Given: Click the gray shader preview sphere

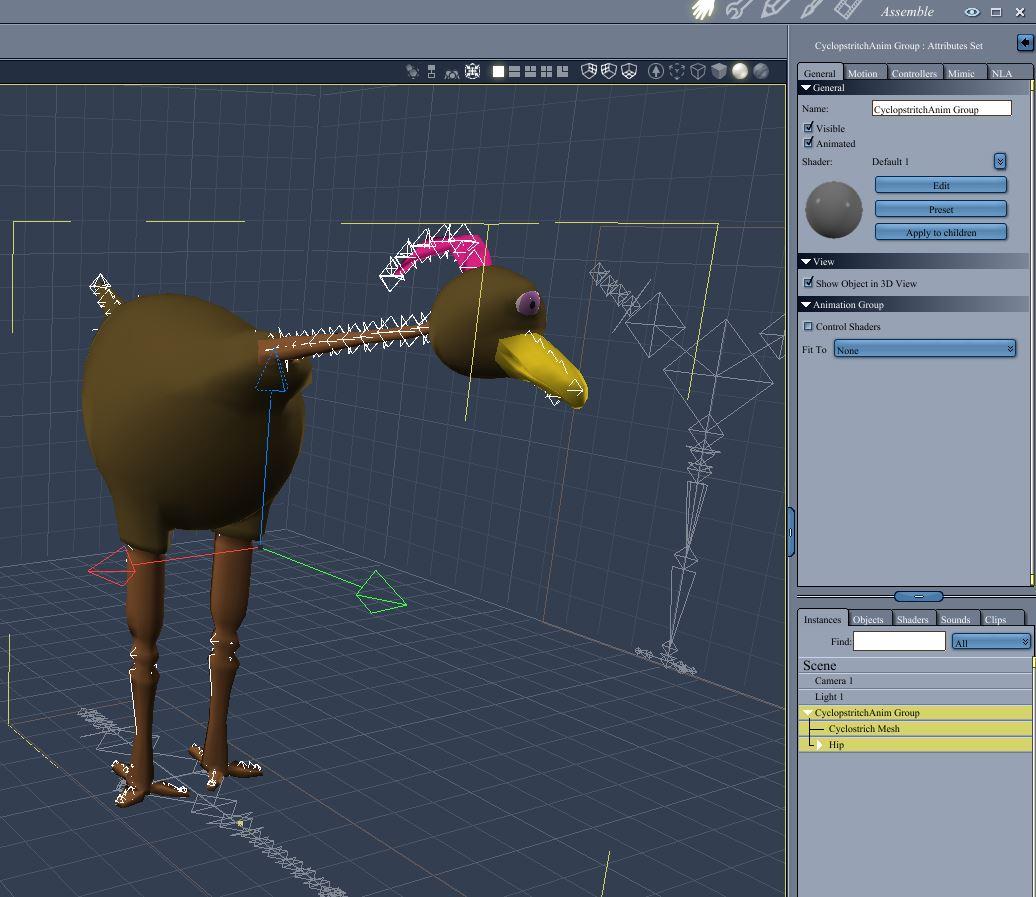Looking at the screenshot, I should (834, 209).
